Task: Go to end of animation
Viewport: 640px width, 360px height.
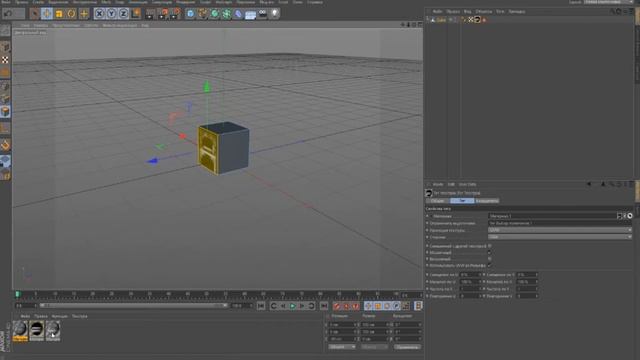Action: click(x=324, y=306)
